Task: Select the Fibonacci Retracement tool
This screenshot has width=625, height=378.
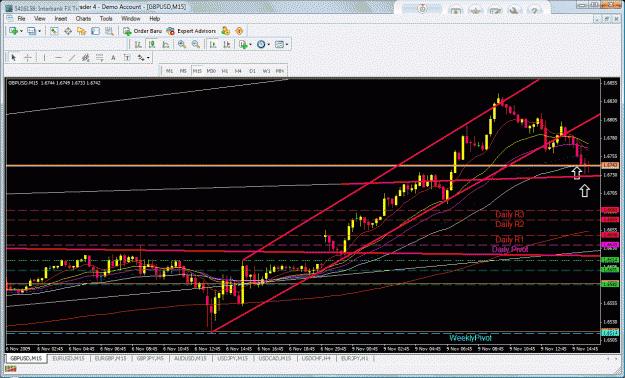Action: click(x=99, y=58)
